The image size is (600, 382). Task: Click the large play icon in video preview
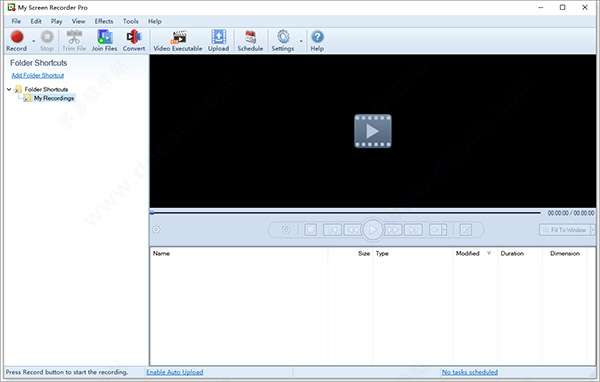(373, 131)
